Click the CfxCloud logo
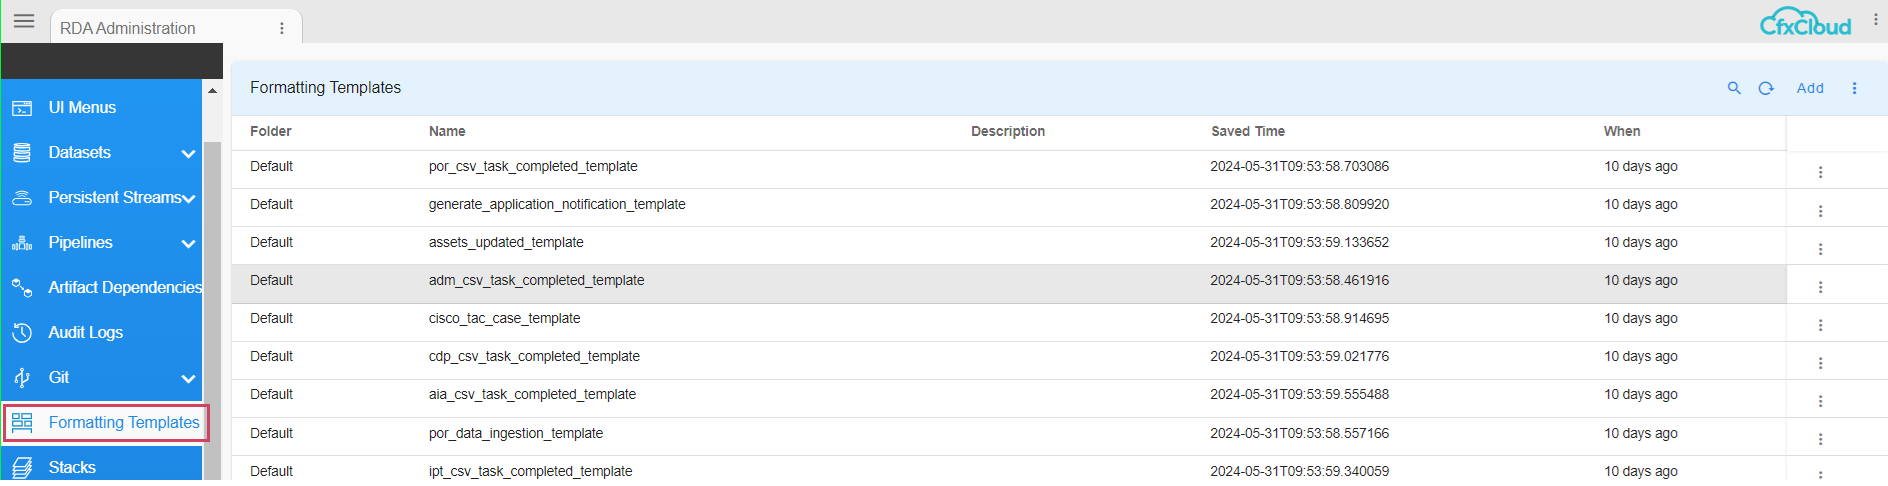The image size is (1888, 486). click(x=1805, y=22)
